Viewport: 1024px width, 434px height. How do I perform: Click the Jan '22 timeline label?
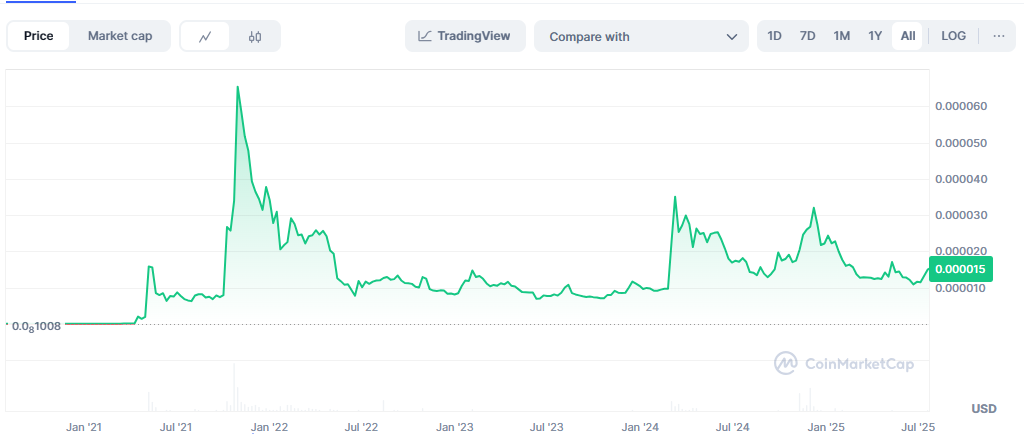pyautogui.click(x=268, y=427)
